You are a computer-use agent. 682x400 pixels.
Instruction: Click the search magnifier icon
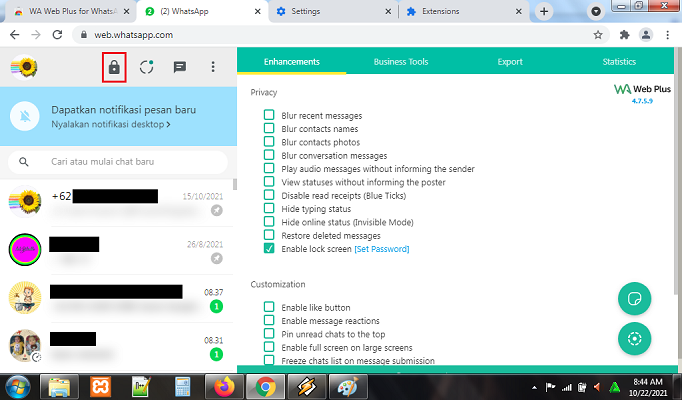click(24, 162)
